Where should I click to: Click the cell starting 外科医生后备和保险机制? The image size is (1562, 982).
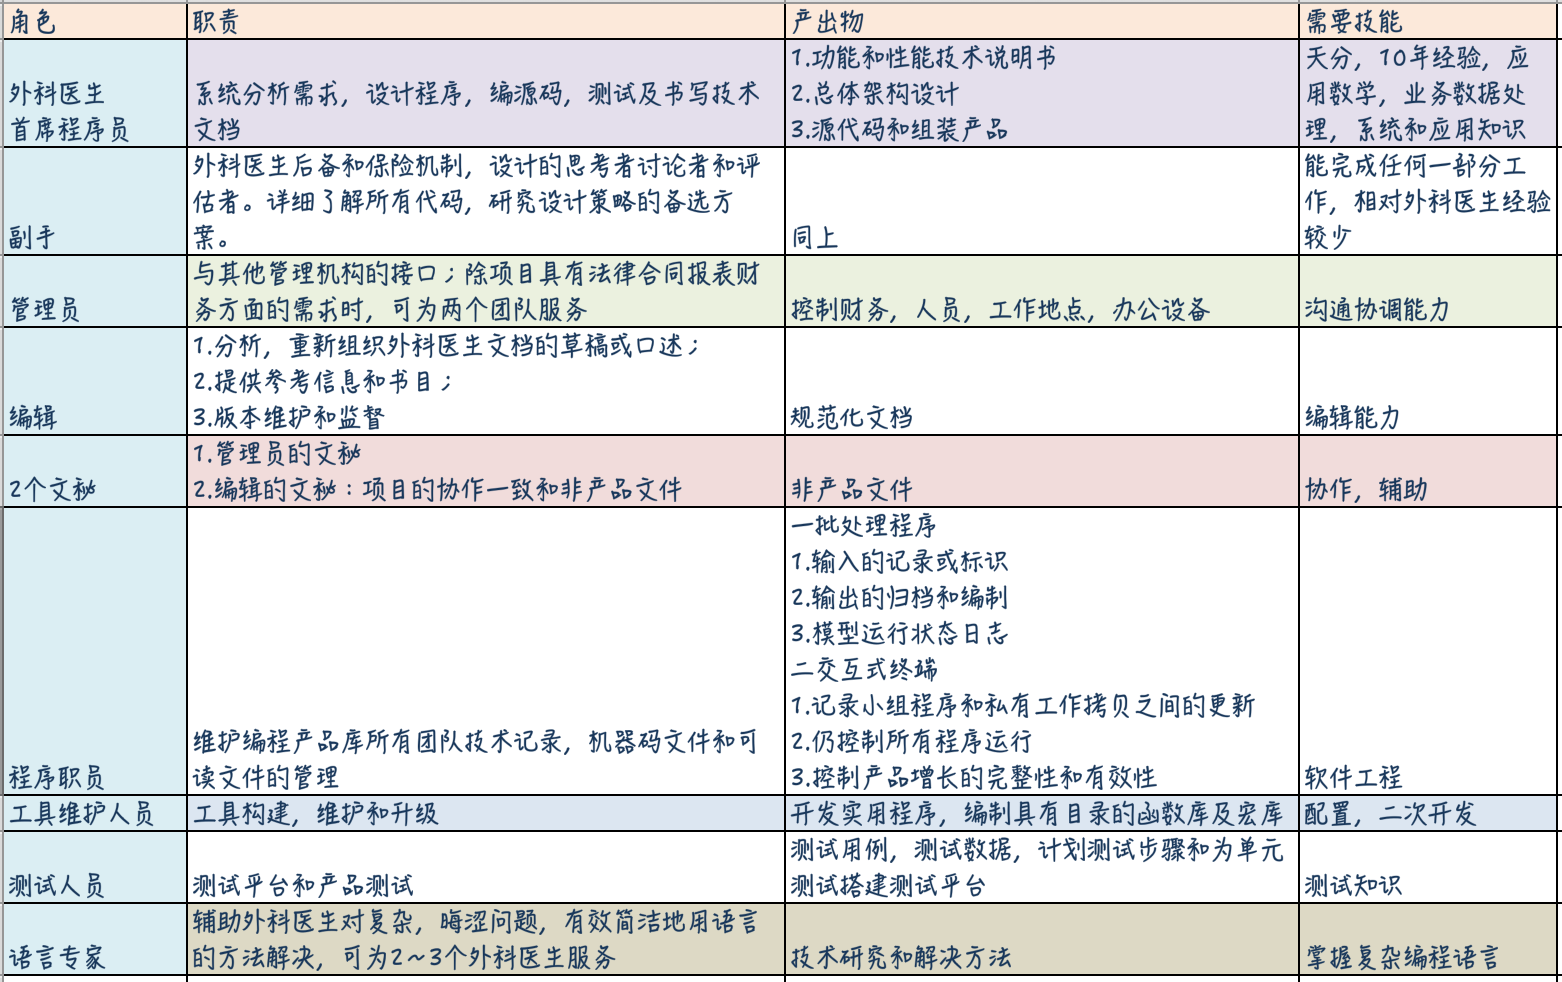[486, 201]
